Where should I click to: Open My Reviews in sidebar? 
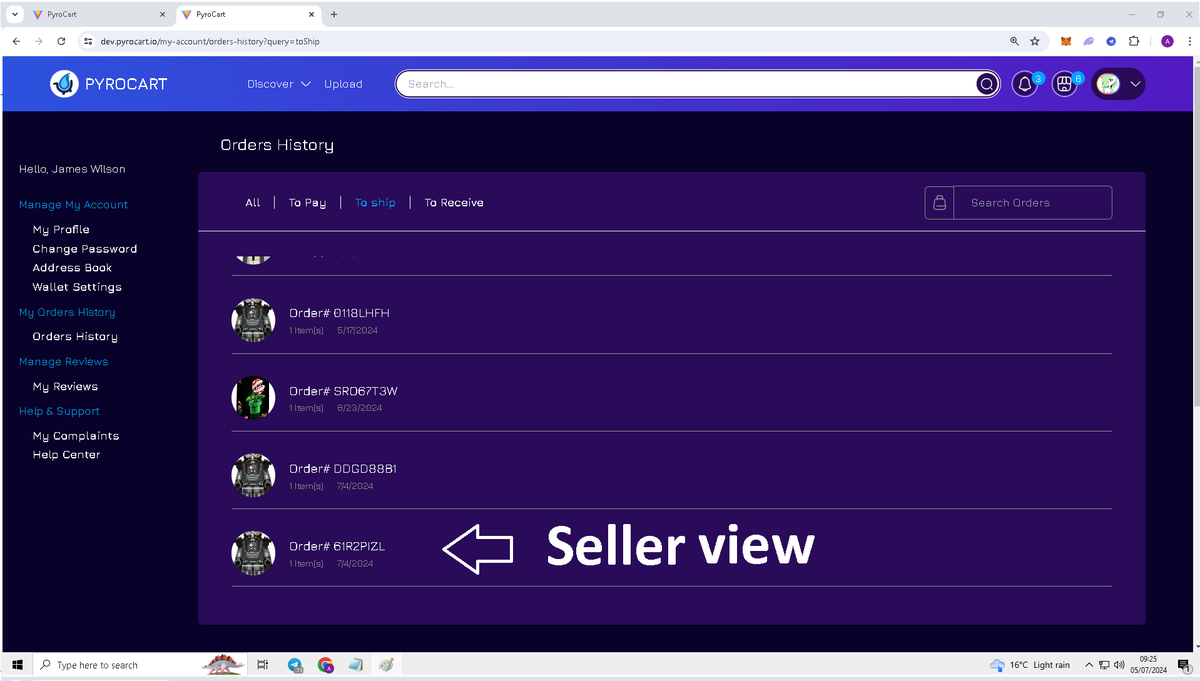[x=65, y=386]
